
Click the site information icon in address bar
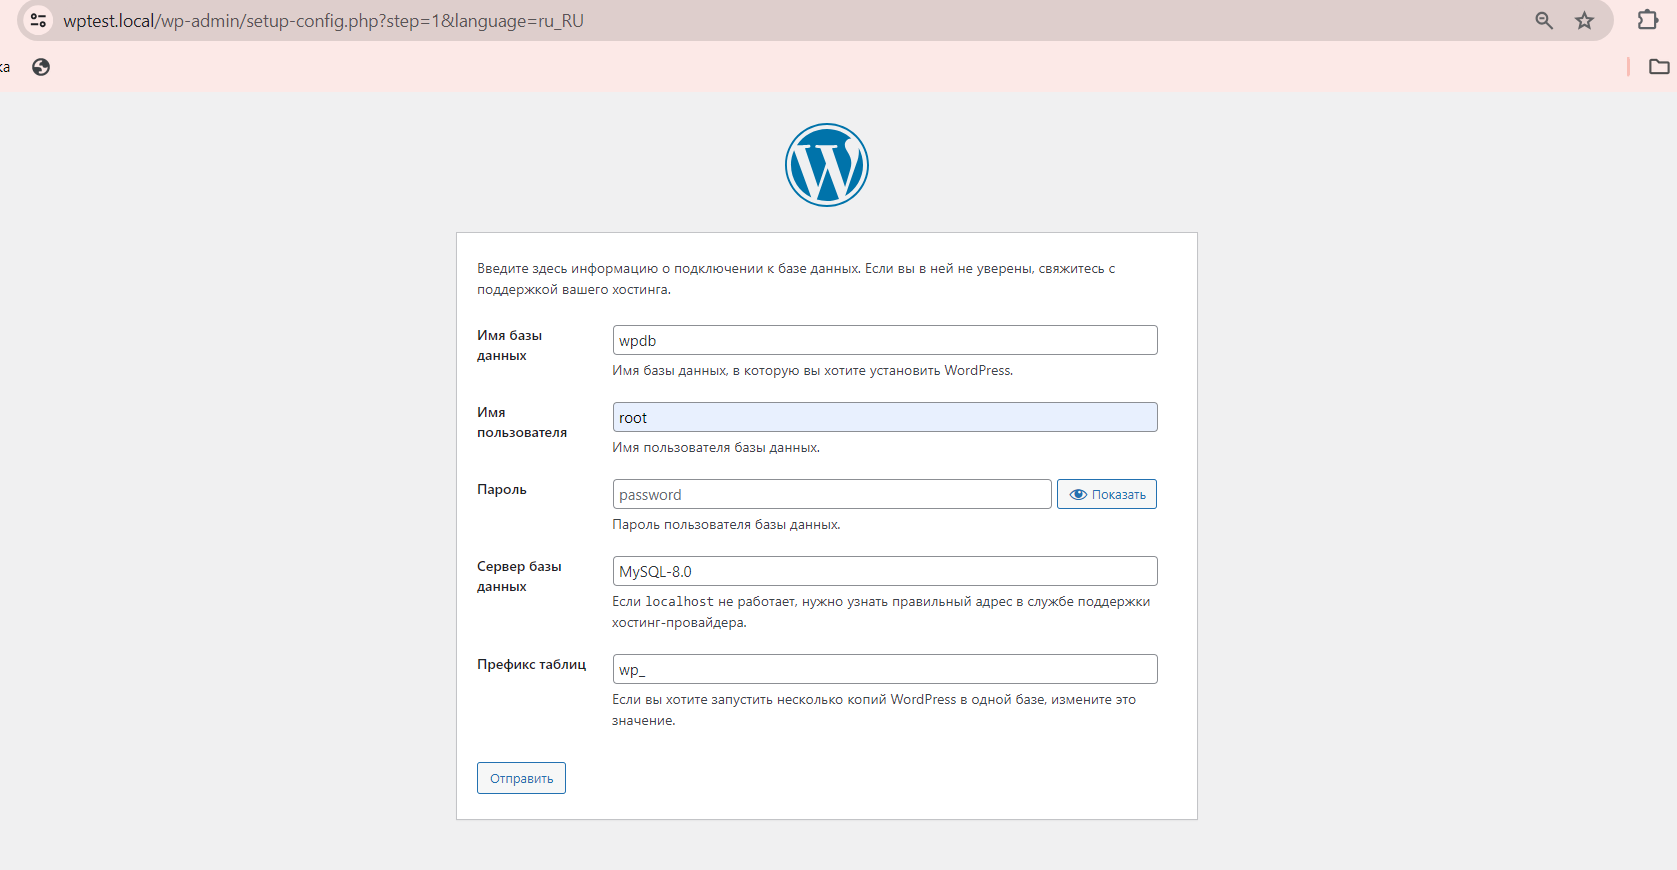pos(38,20)
